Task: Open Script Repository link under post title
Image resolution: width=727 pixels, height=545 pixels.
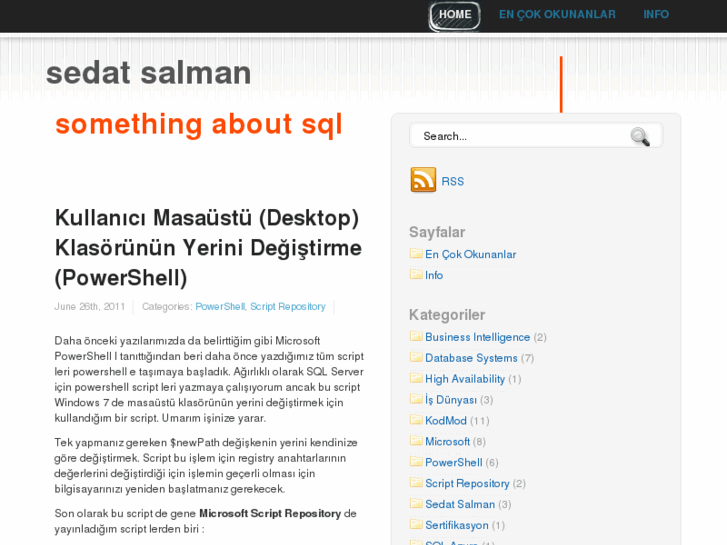Action: tap(288, 307)
